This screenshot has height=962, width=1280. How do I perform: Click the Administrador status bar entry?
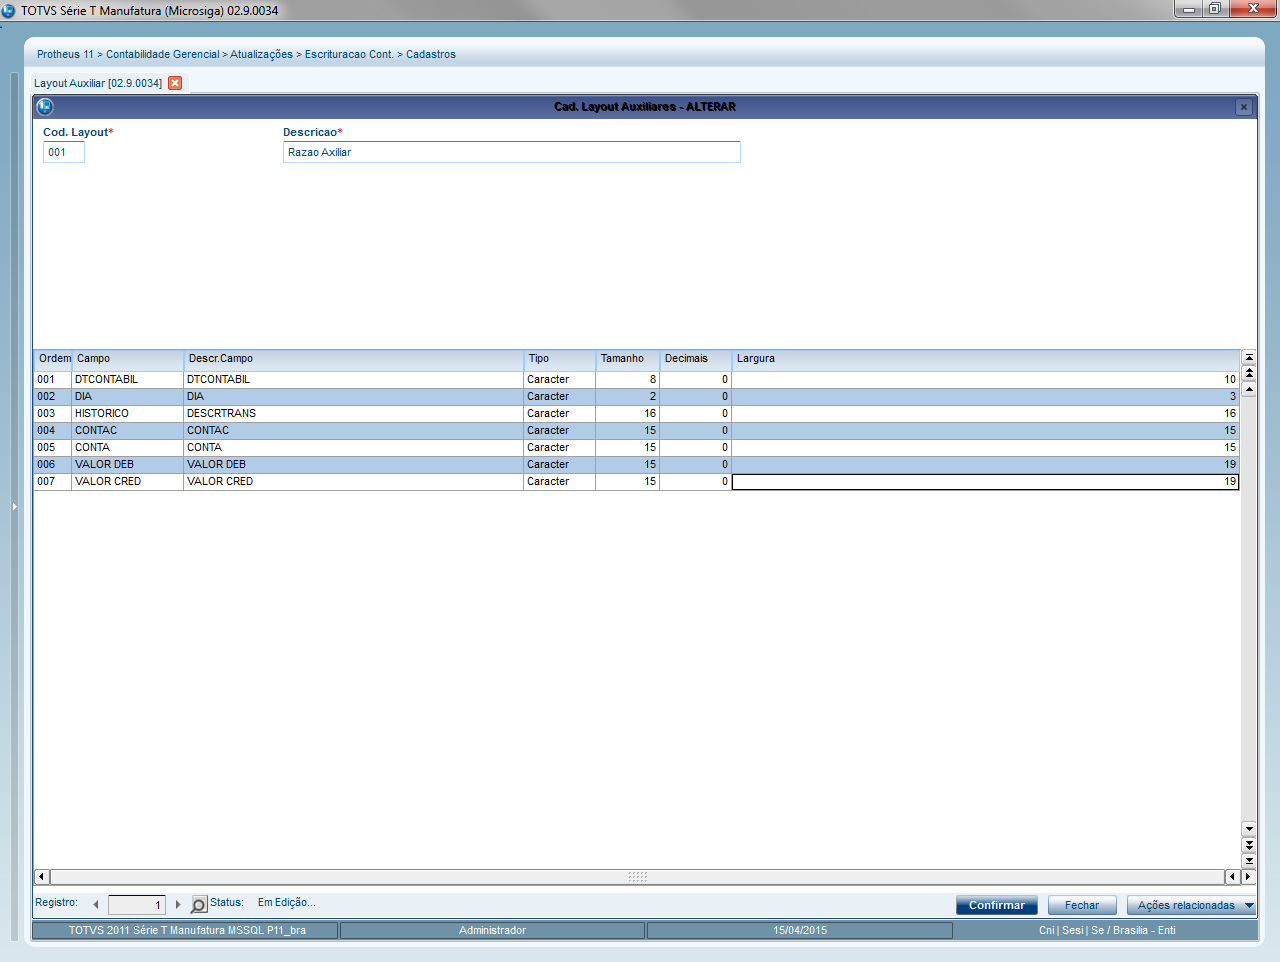click(x=493, y=930)
